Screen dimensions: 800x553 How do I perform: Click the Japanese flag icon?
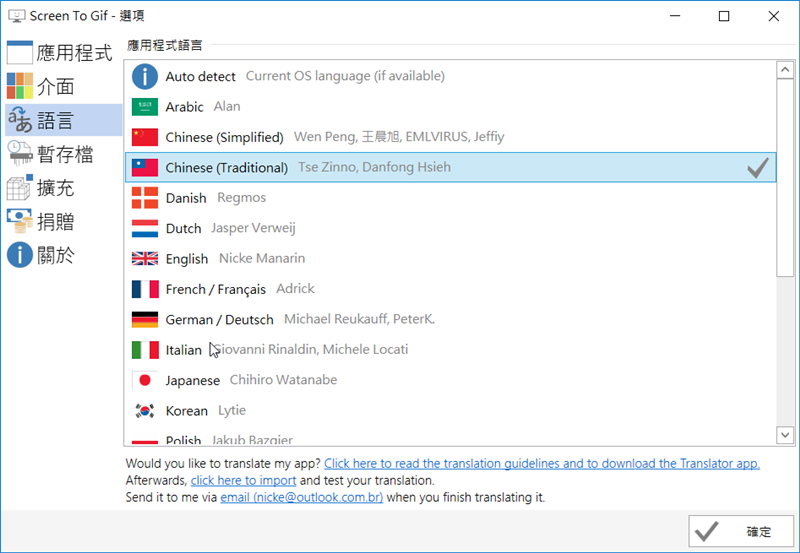coord(145,380)
